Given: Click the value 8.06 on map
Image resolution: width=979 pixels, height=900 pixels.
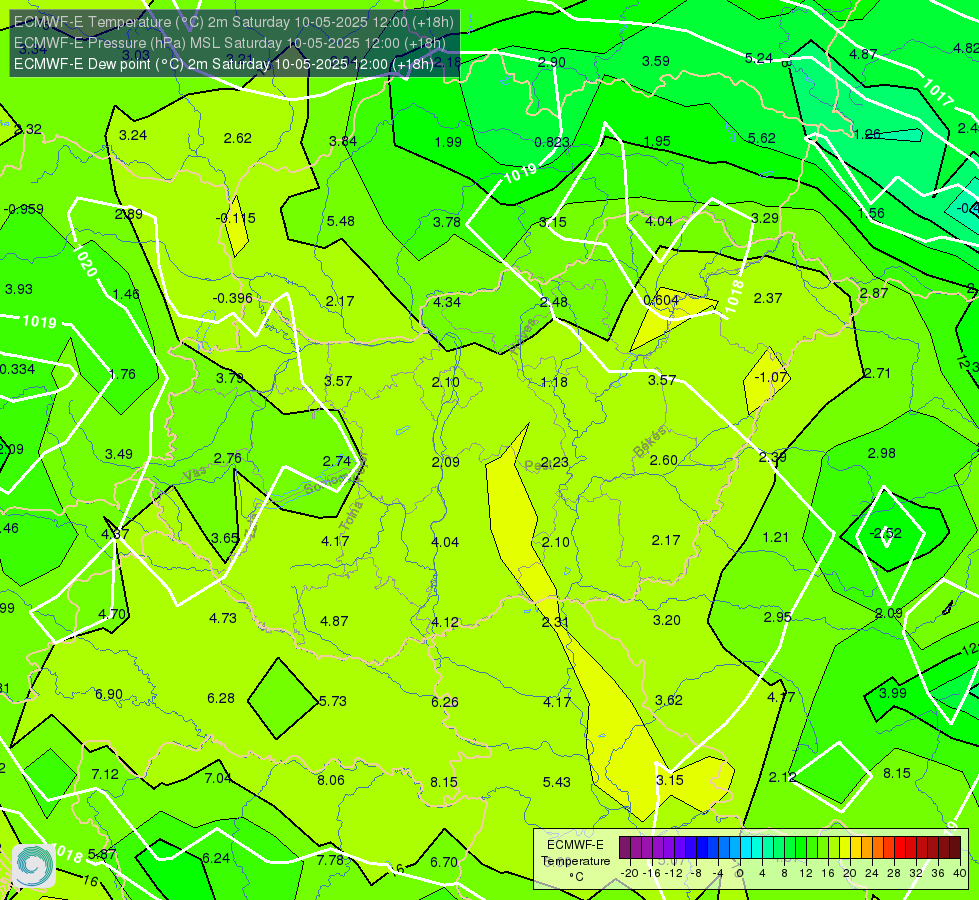Looking at the screenshot, I should [330, 780].
